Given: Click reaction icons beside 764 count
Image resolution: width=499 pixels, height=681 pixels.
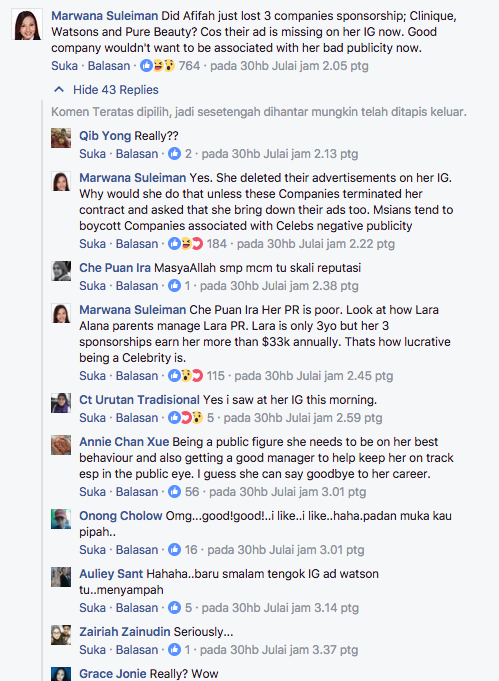Looking at the screenshot, I should [x=157, y=66].
